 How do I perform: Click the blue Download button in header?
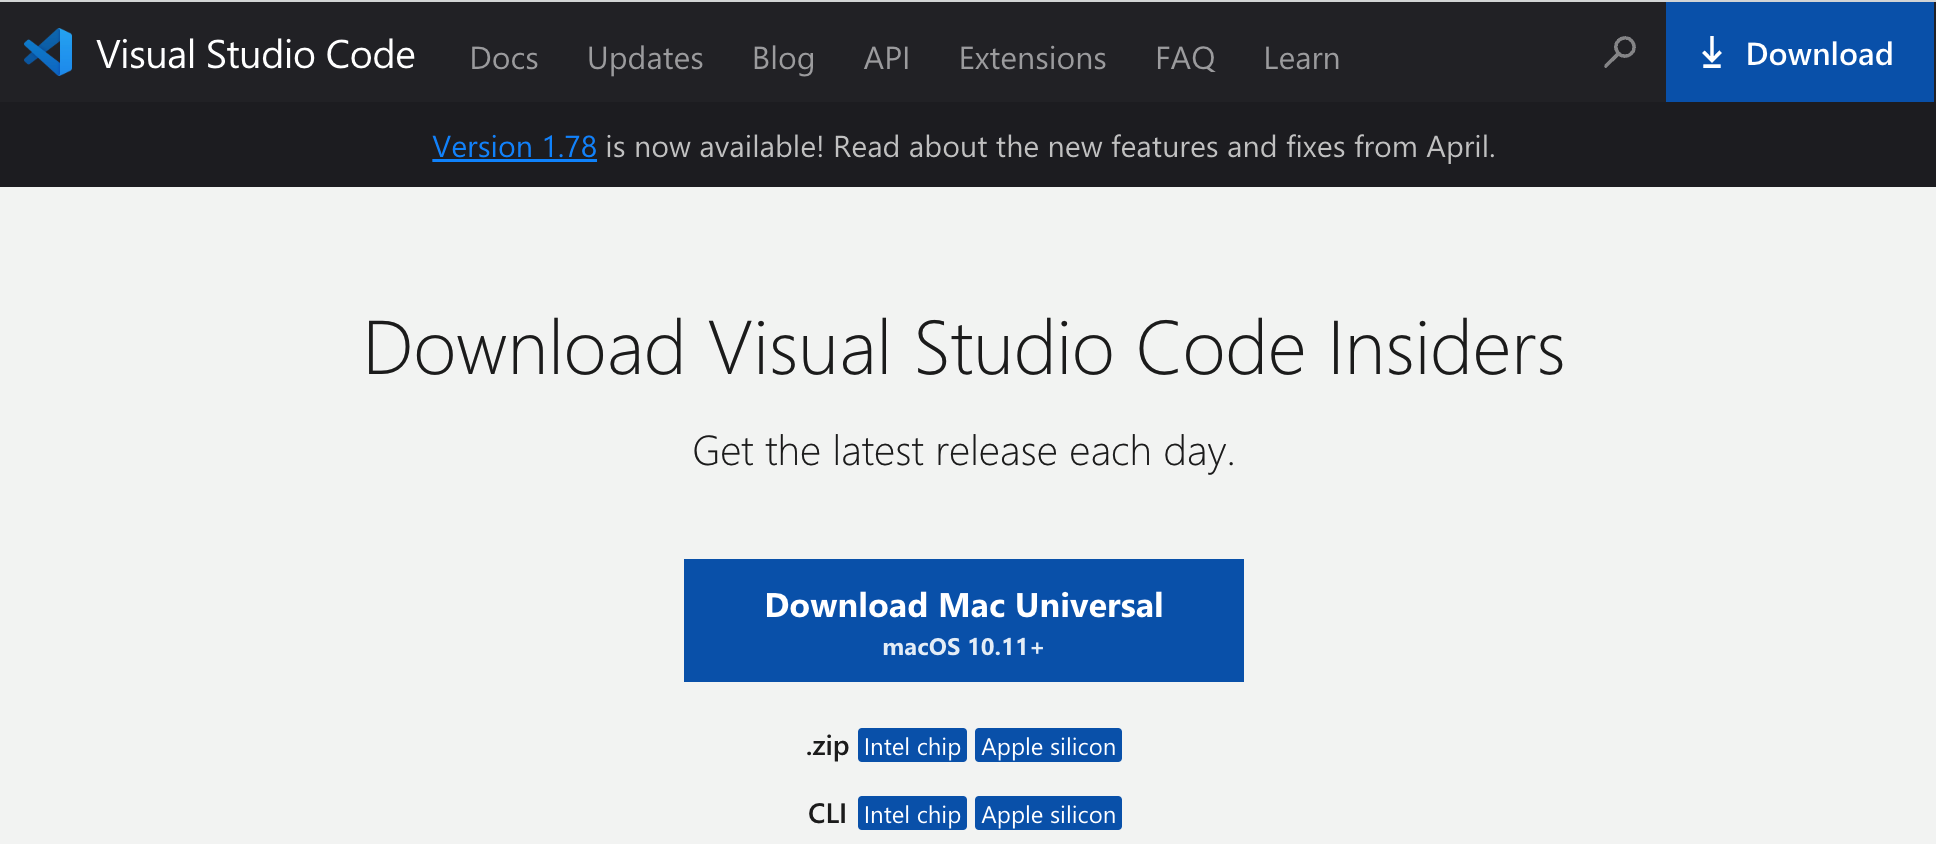point(1799,52)
